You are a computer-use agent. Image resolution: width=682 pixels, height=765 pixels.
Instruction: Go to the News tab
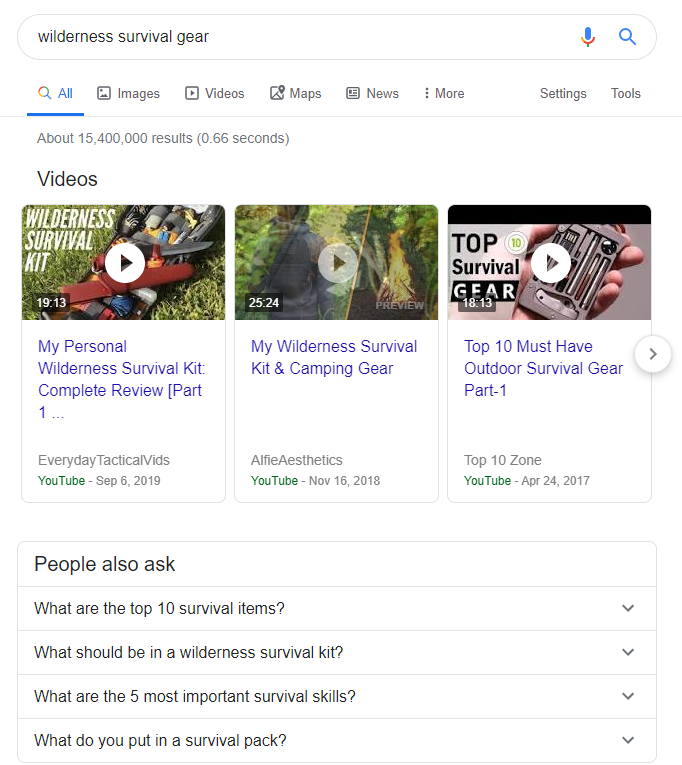tap(372, 93)
